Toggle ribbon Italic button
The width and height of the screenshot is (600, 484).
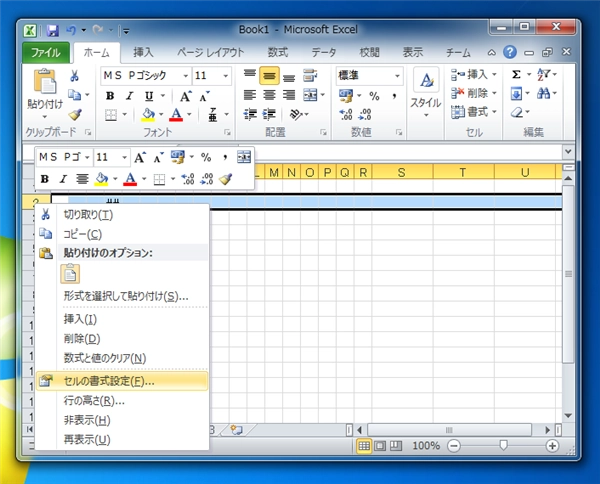(x=129, y=96)
